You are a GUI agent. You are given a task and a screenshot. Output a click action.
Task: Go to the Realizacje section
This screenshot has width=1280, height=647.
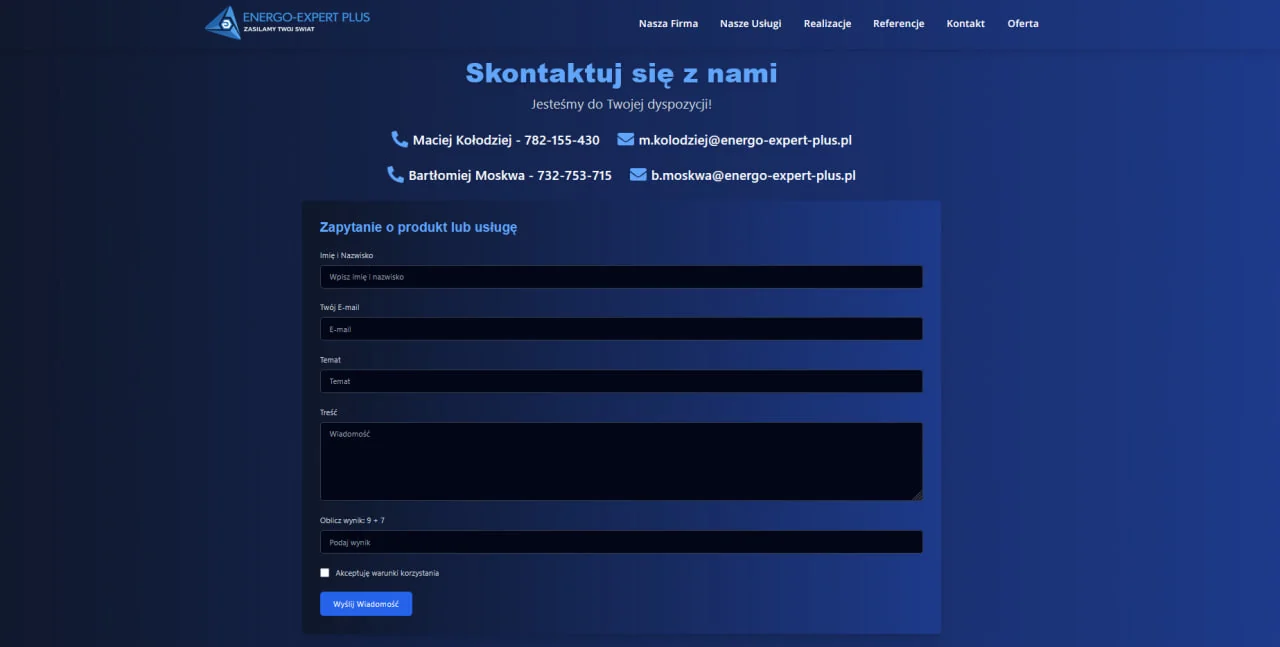coord(827,23)
